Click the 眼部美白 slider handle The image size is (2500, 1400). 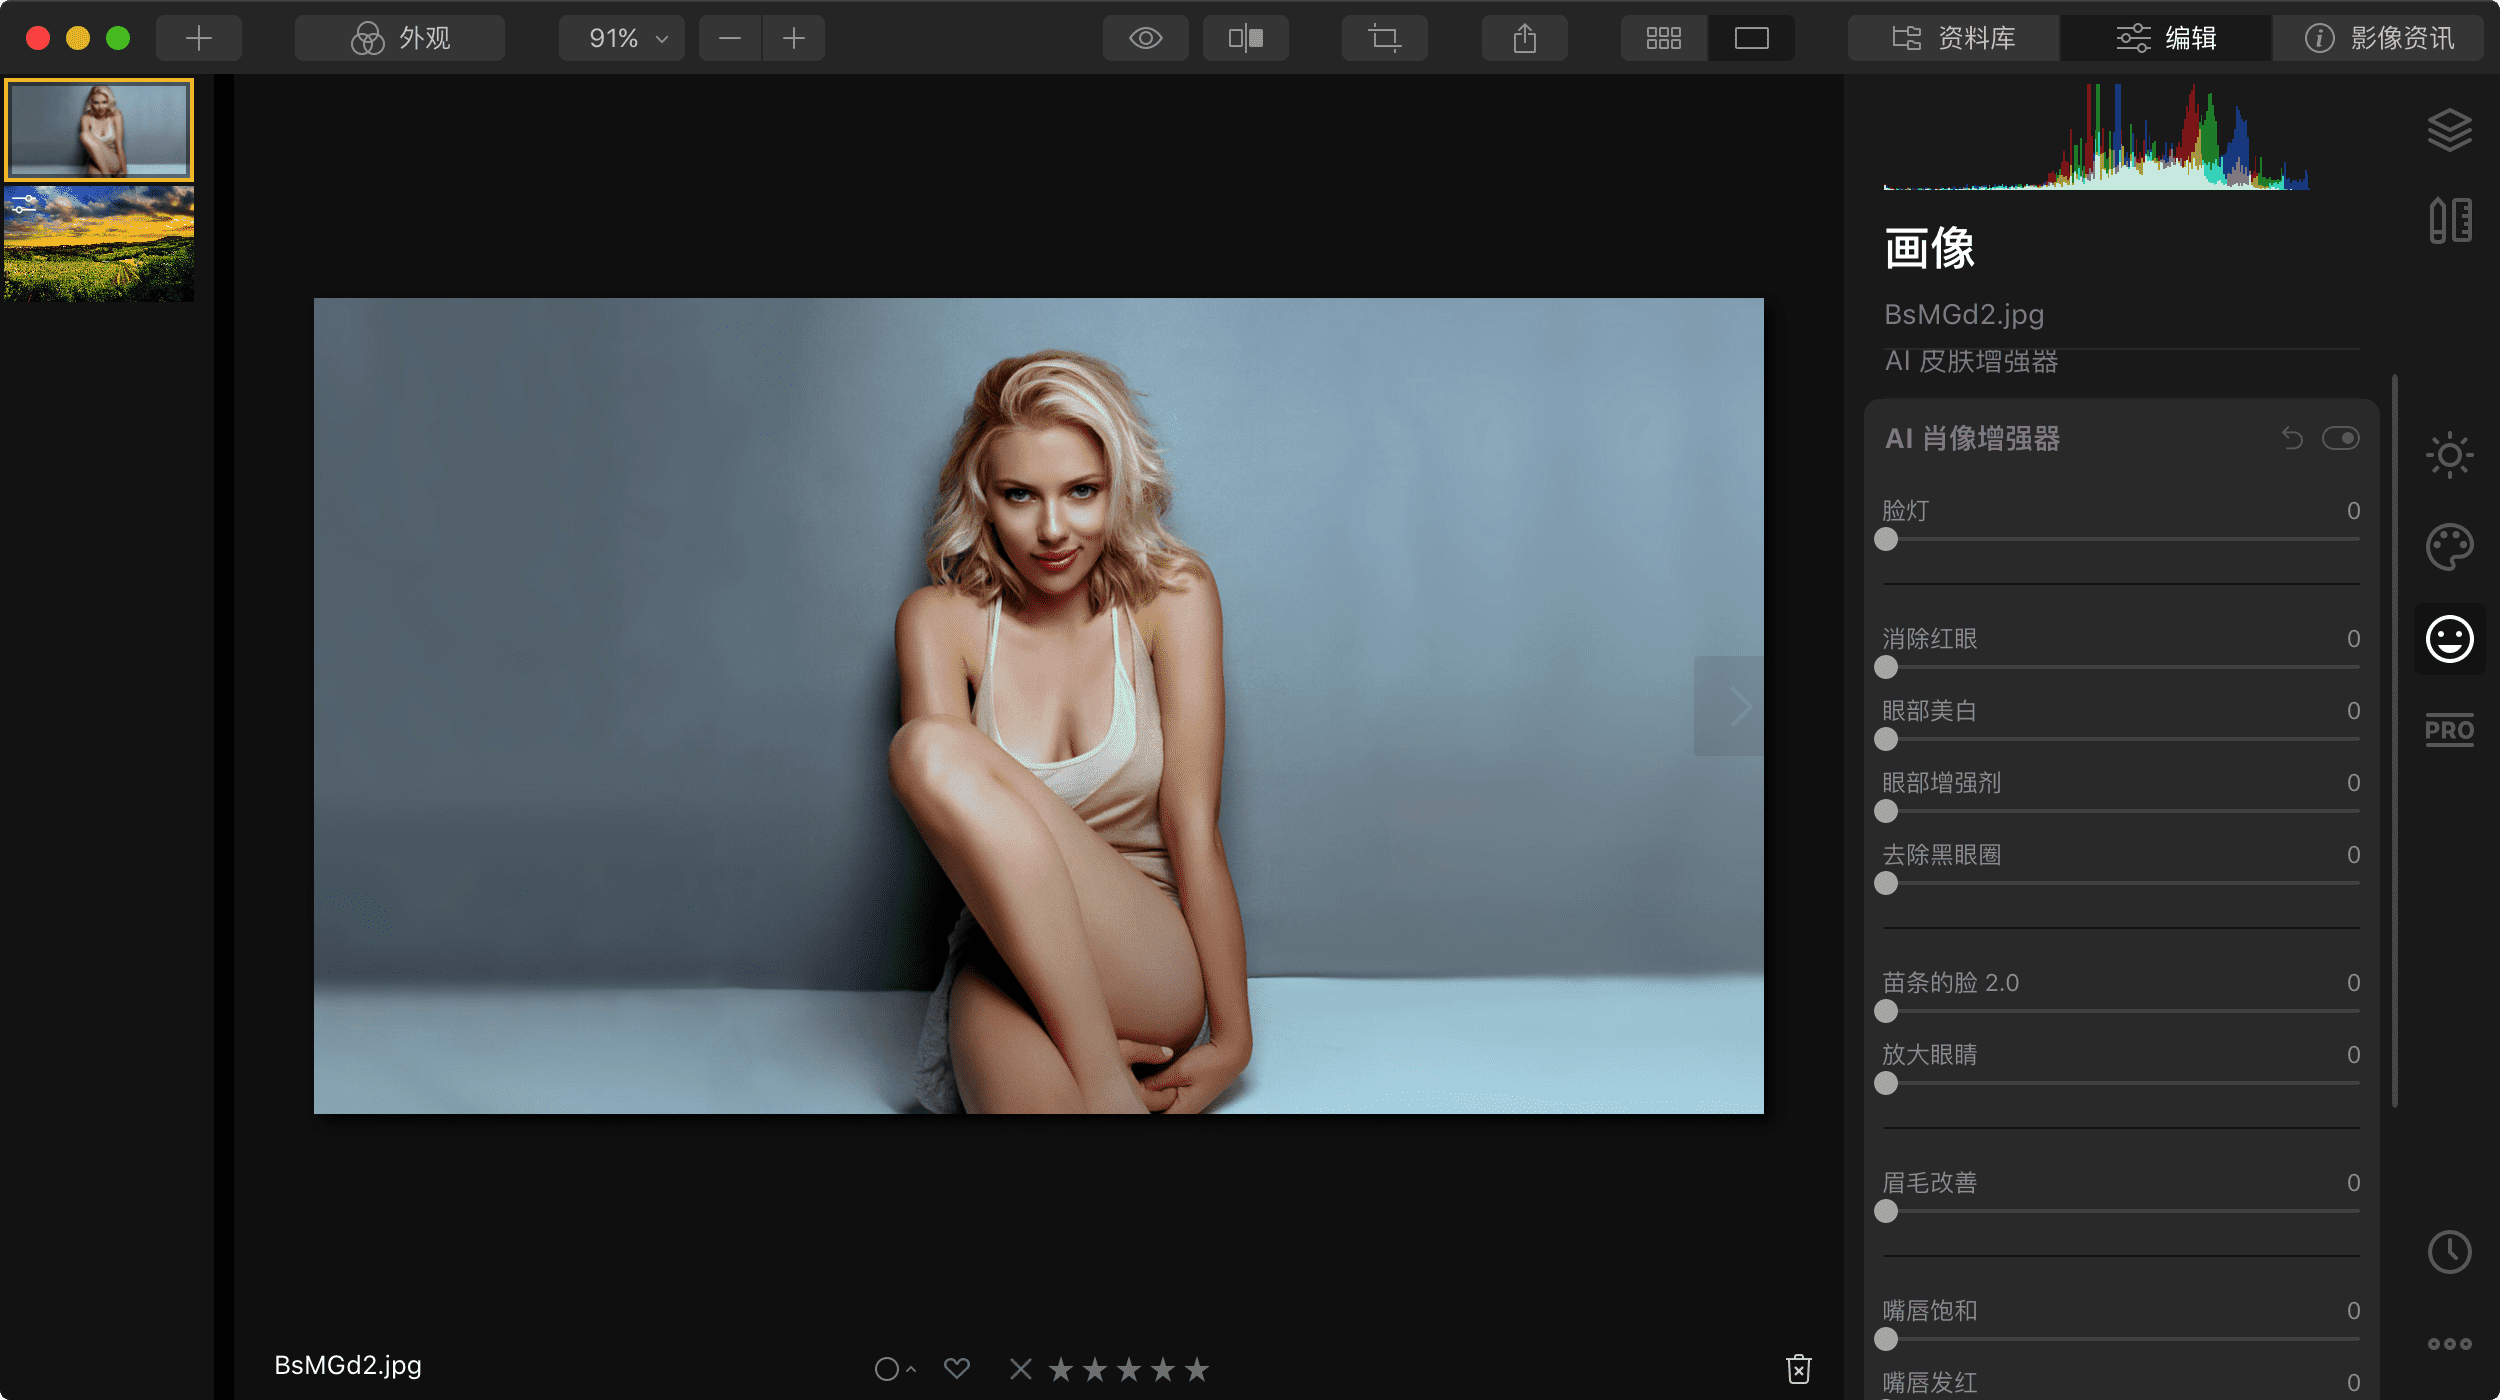pos(1886,739)
